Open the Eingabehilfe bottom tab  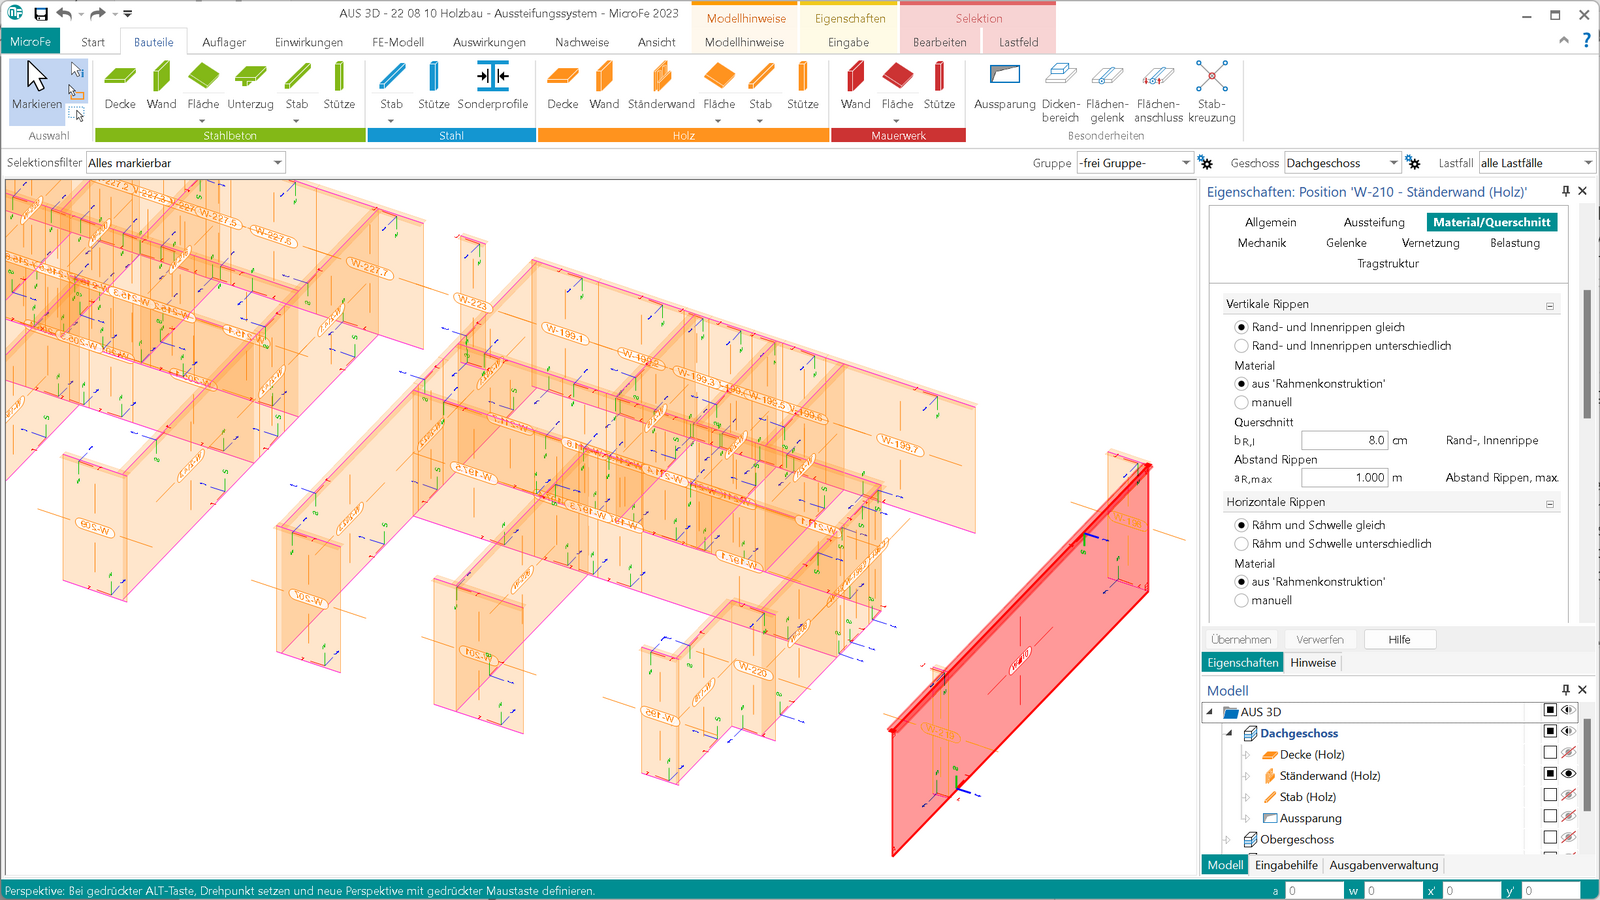(1286, 865)
